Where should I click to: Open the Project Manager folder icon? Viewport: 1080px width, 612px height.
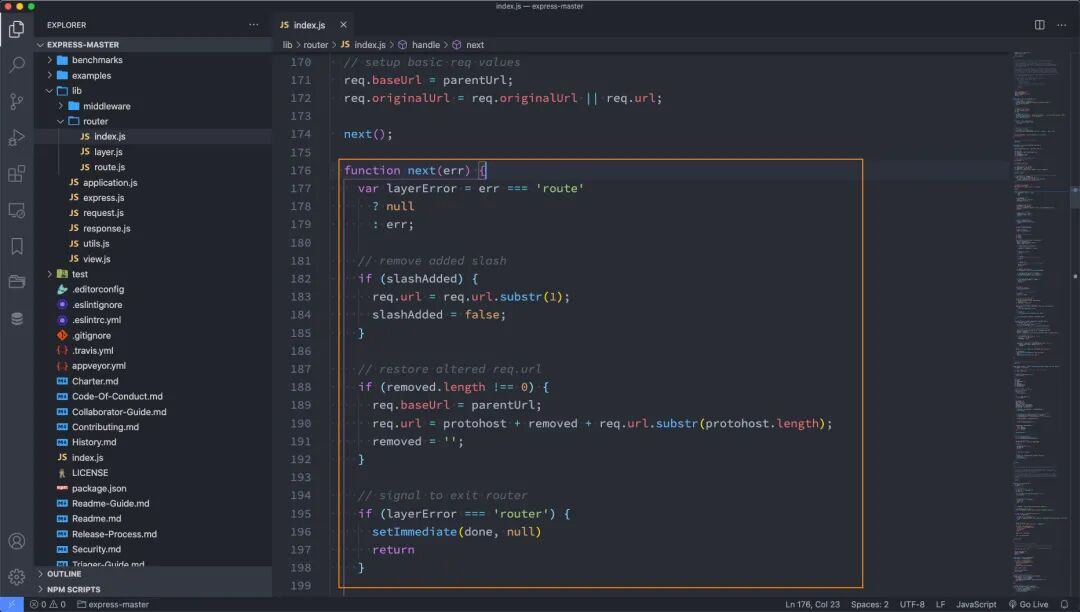click(17, 282)
